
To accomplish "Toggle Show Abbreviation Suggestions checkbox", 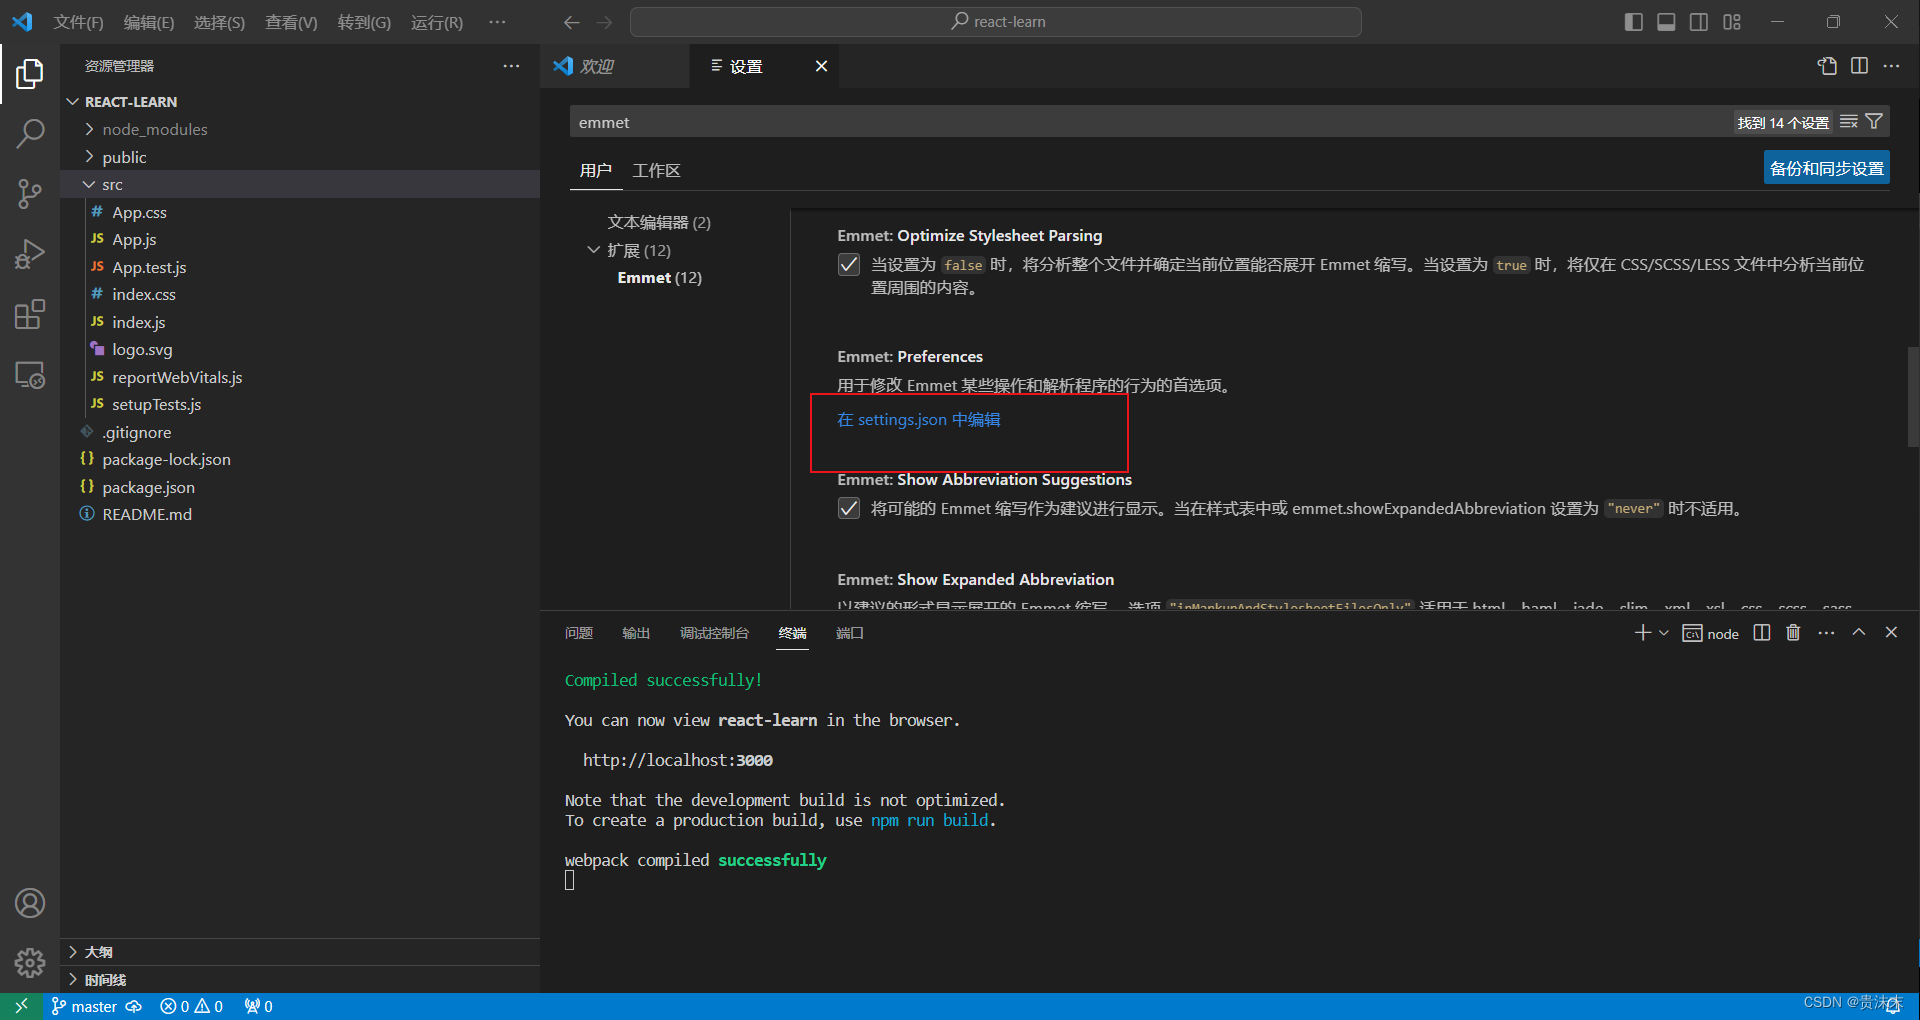I will (849, 509).
